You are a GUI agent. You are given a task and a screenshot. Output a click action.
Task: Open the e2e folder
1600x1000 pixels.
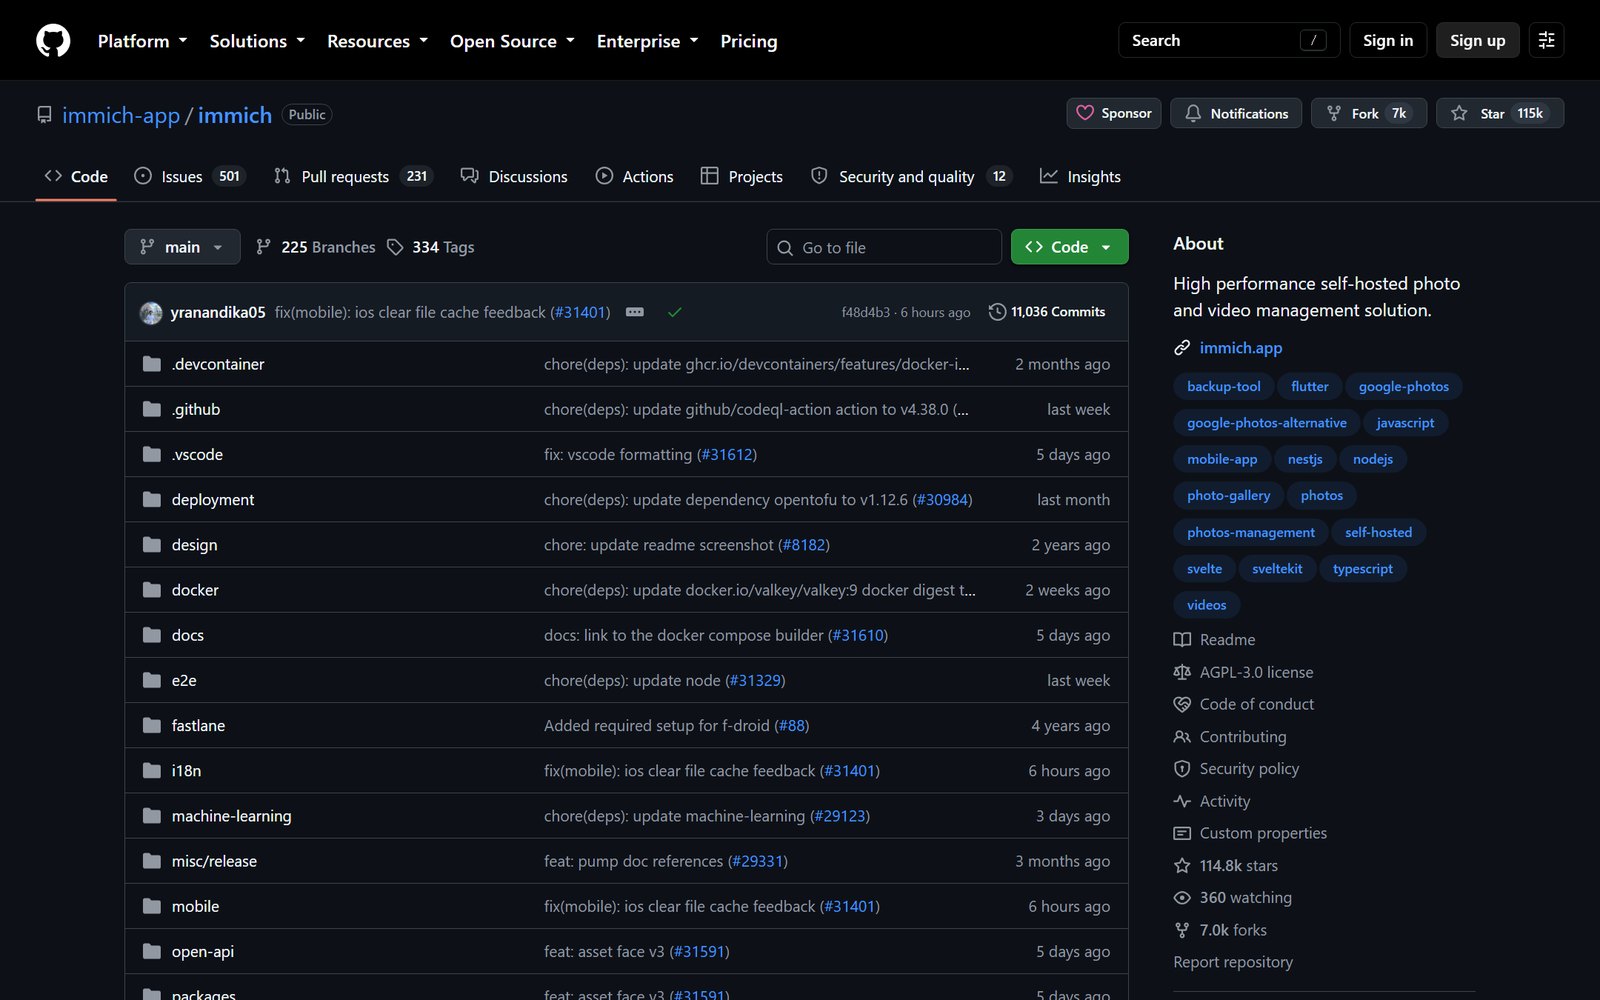point(184,680)
